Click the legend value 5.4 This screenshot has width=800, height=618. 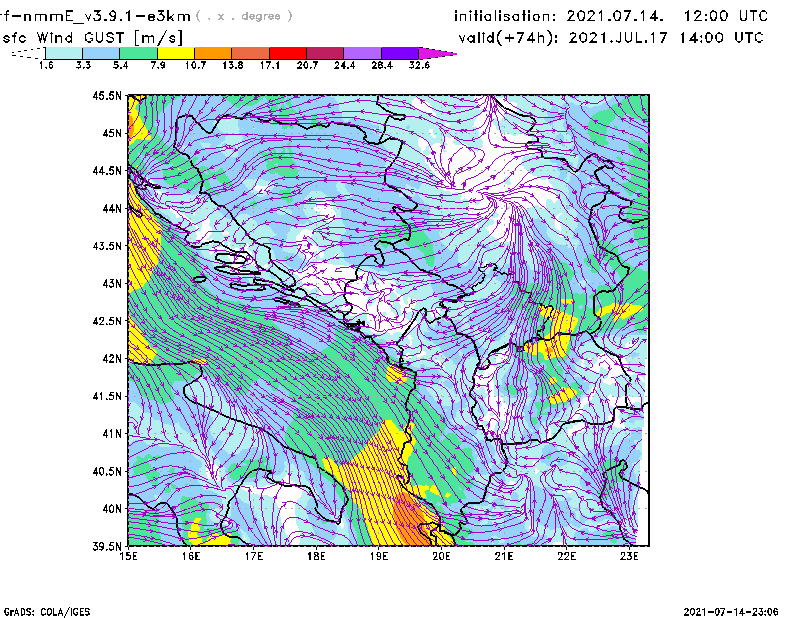pos(120,65)
